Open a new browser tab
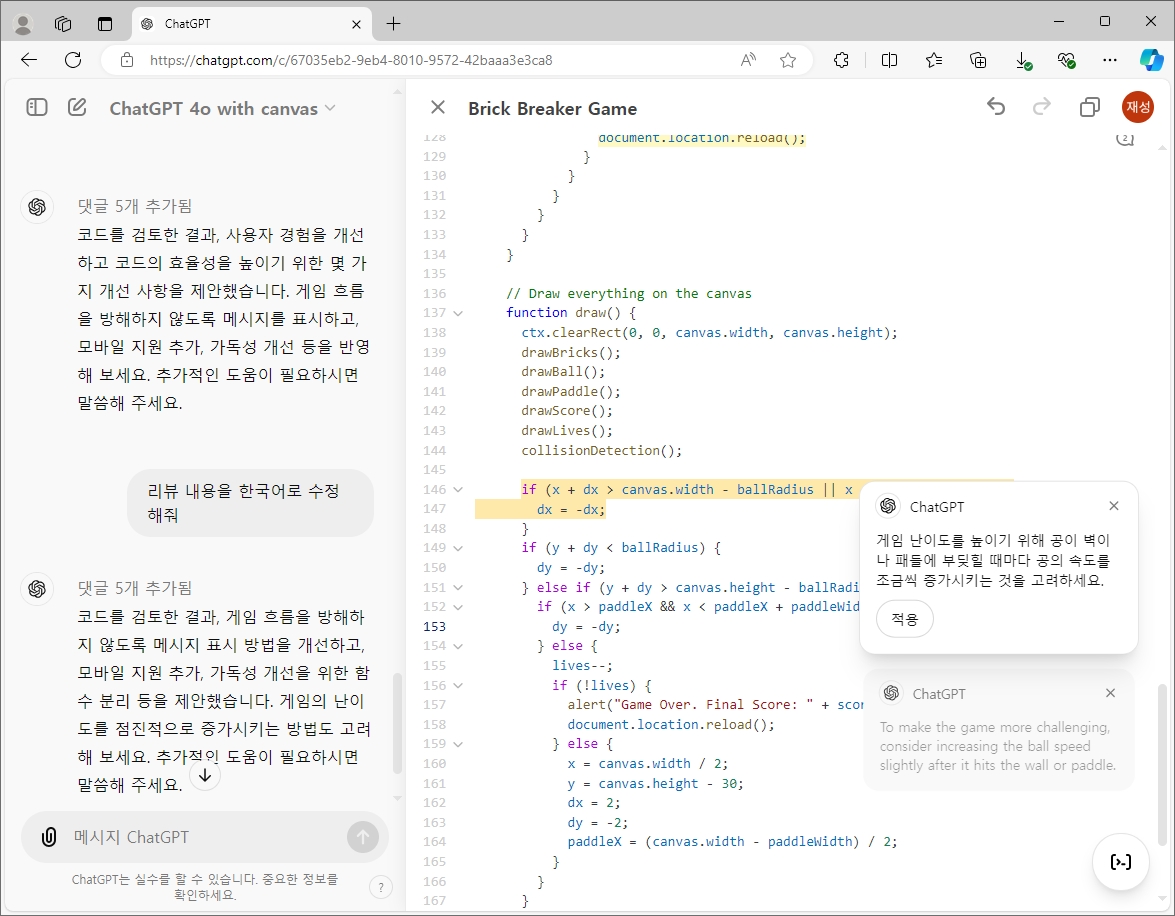 coord(393,24)
